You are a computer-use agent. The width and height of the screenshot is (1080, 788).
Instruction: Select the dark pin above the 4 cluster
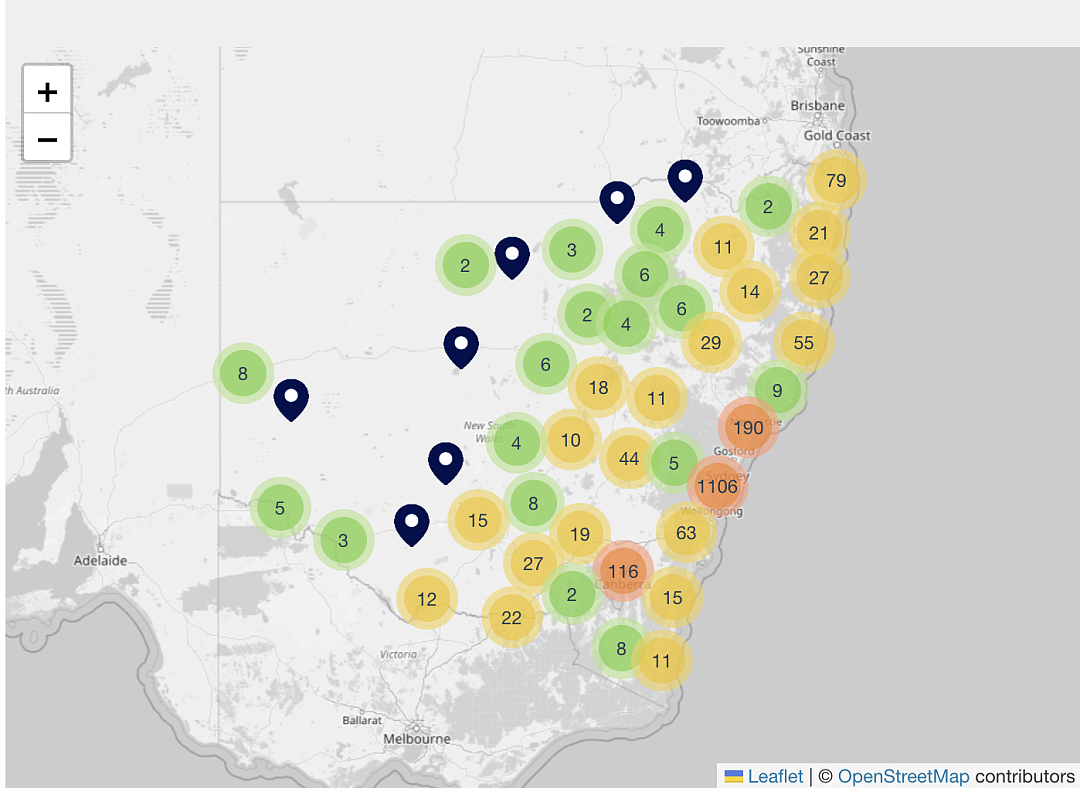[x=617, y=202]
